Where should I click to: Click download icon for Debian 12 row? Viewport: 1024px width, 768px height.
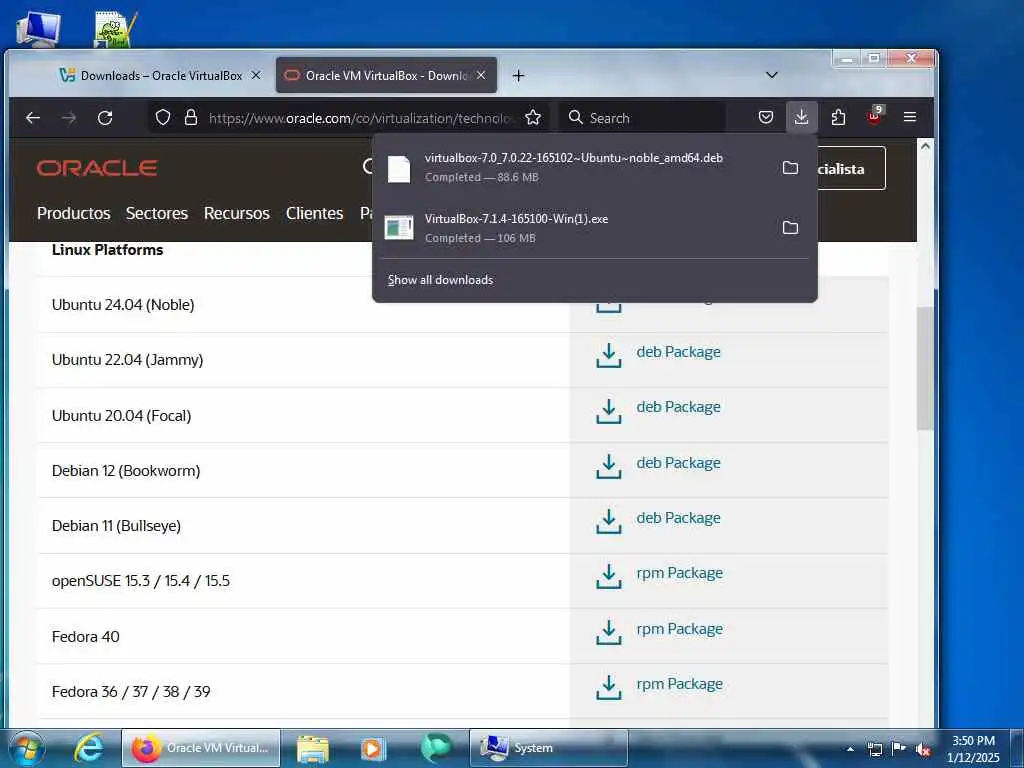tap(609, 466)
